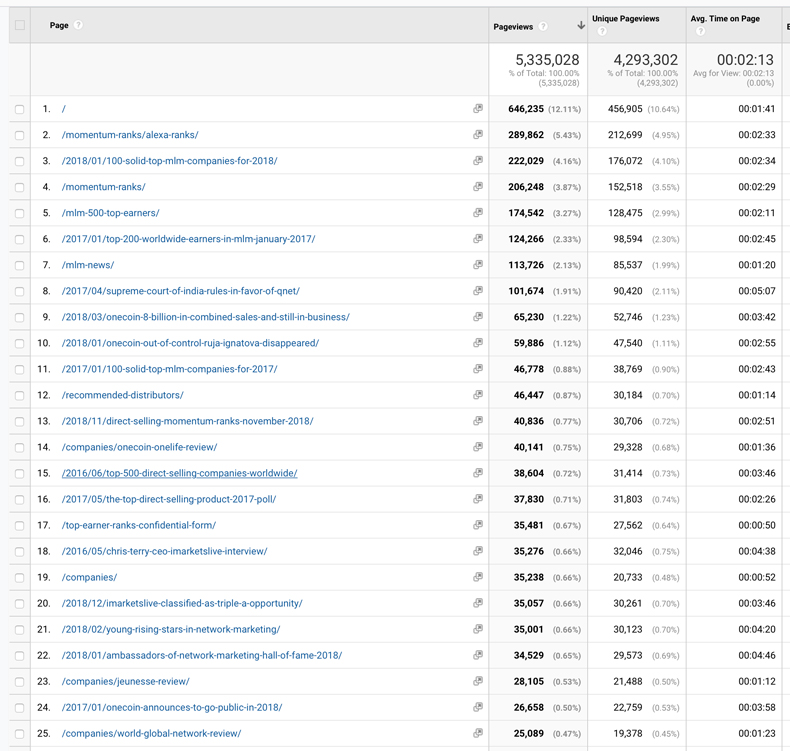The image size is (790, 751).
Task: Click open-link icon for /companies/jeunesse-review/
Action: pos(478,681)
